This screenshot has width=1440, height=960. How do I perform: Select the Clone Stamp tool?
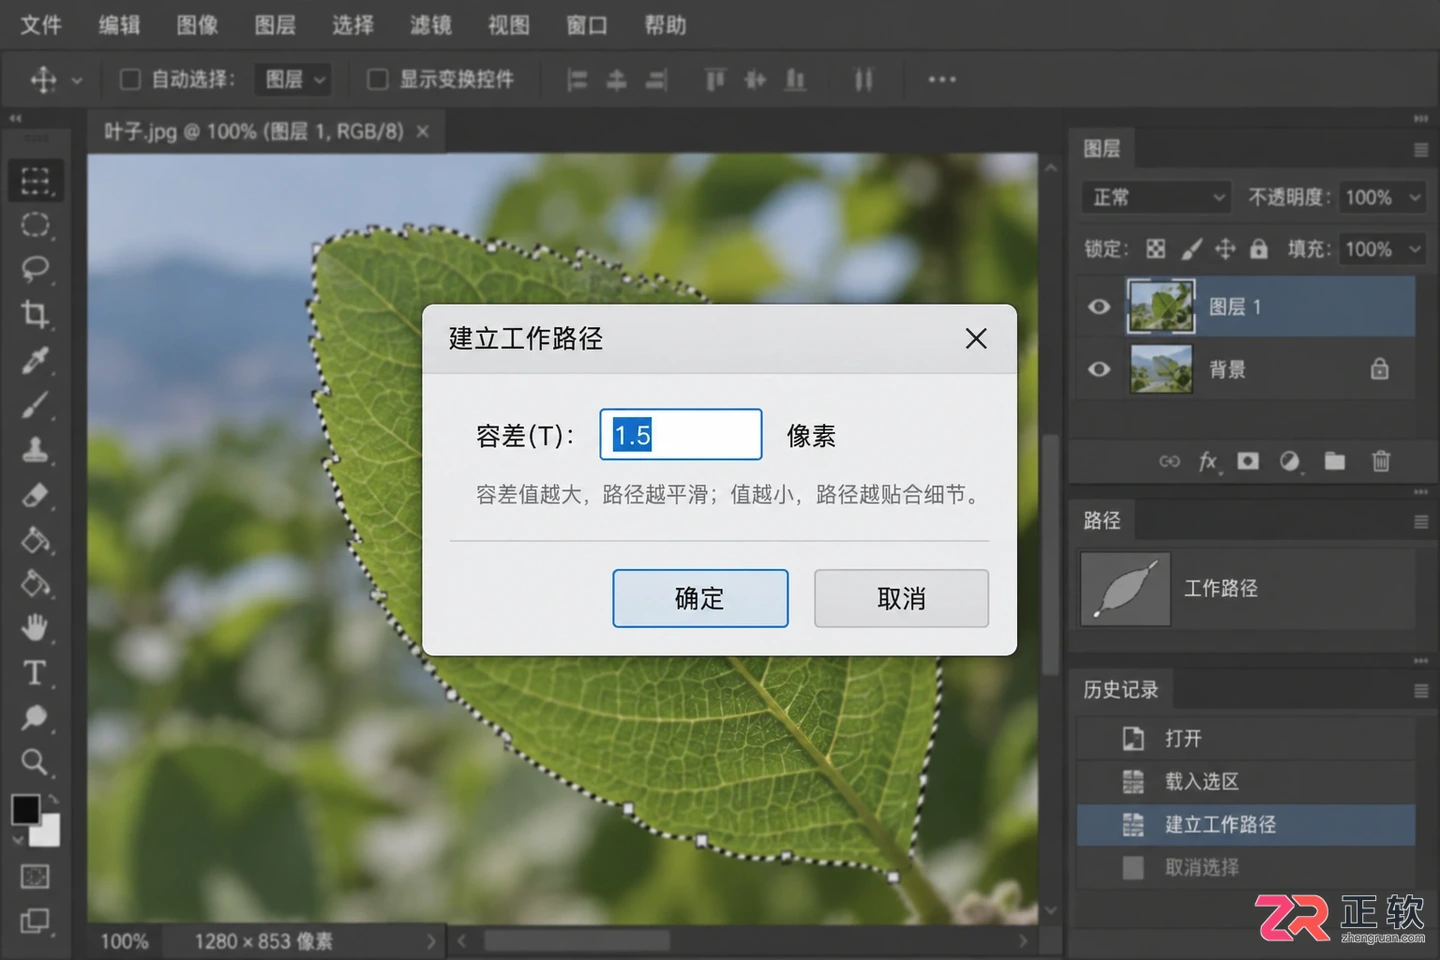pos(35,450)
